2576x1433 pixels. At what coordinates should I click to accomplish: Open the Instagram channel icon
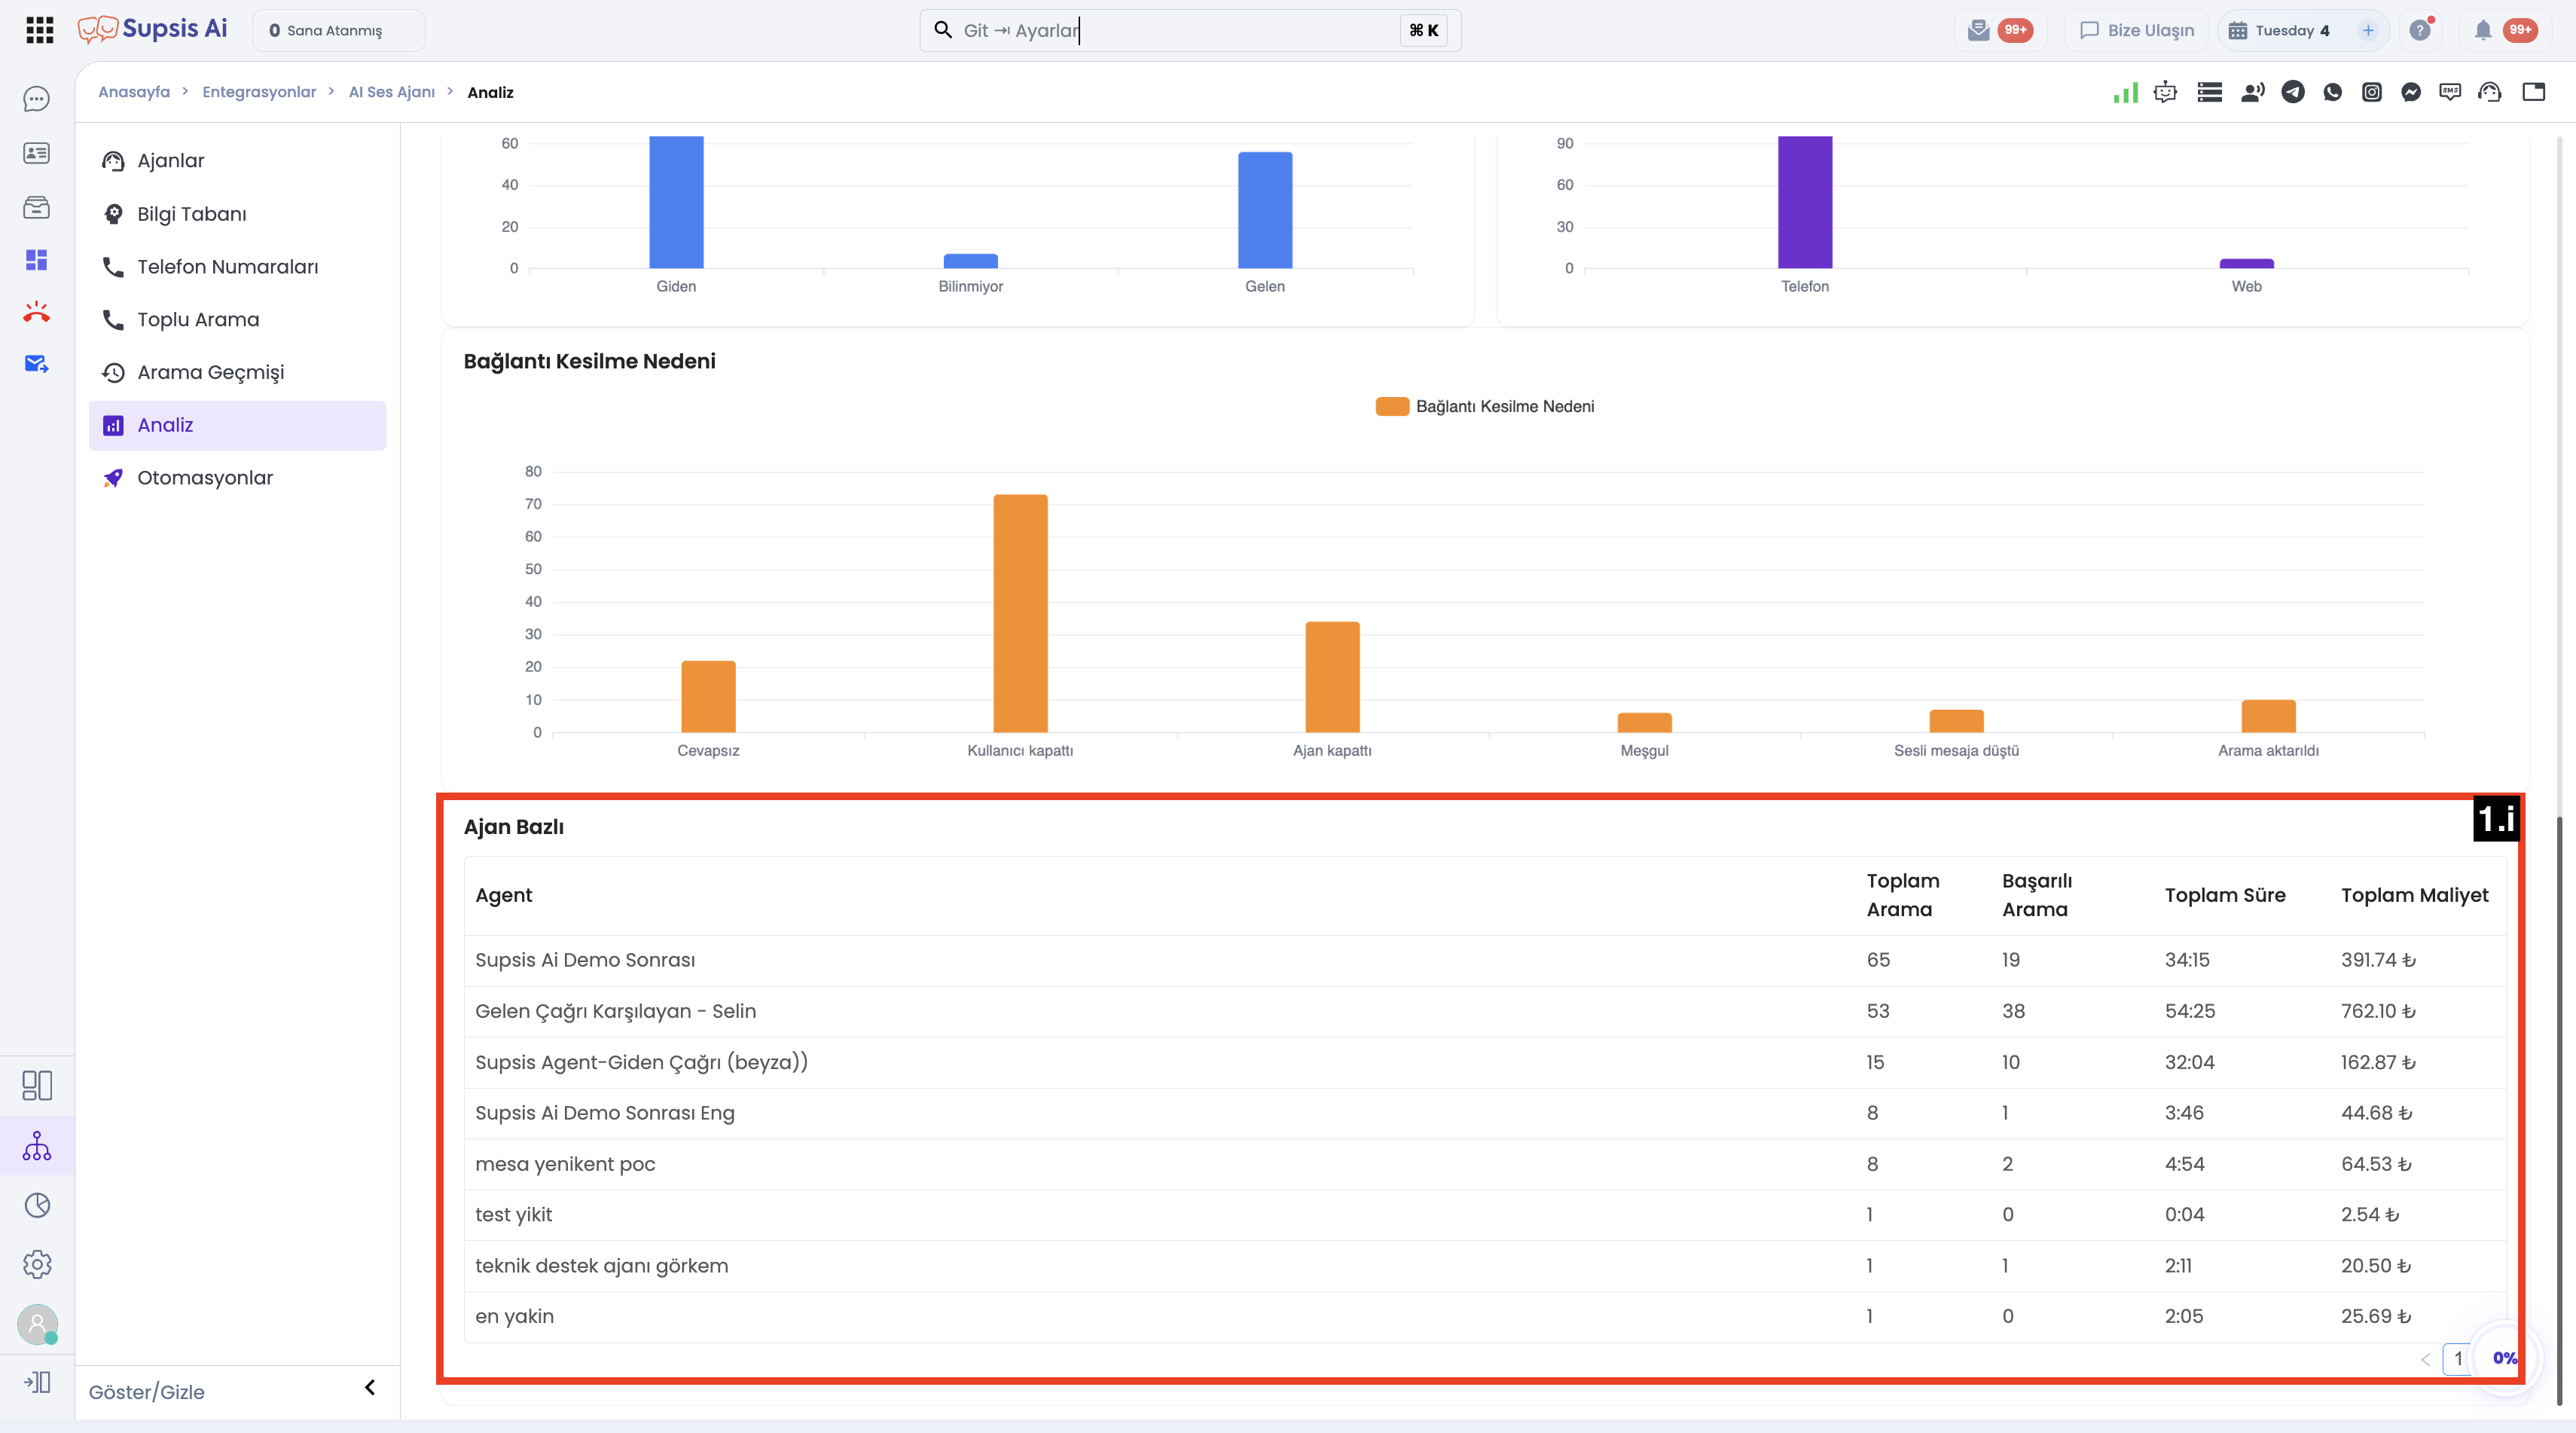tap(2371, 92)
